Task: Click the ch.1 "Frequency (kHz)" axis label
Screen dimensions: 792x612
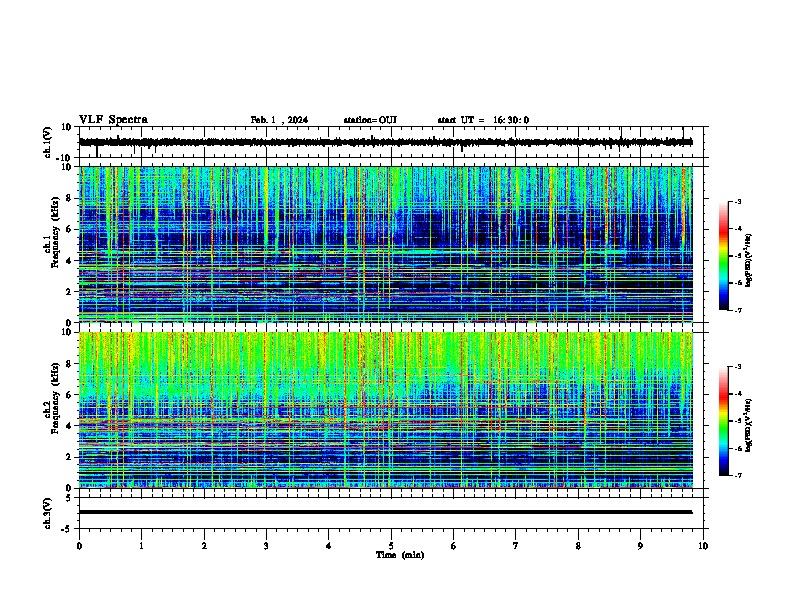Action: pyautogui.click(x=55, y=233)
